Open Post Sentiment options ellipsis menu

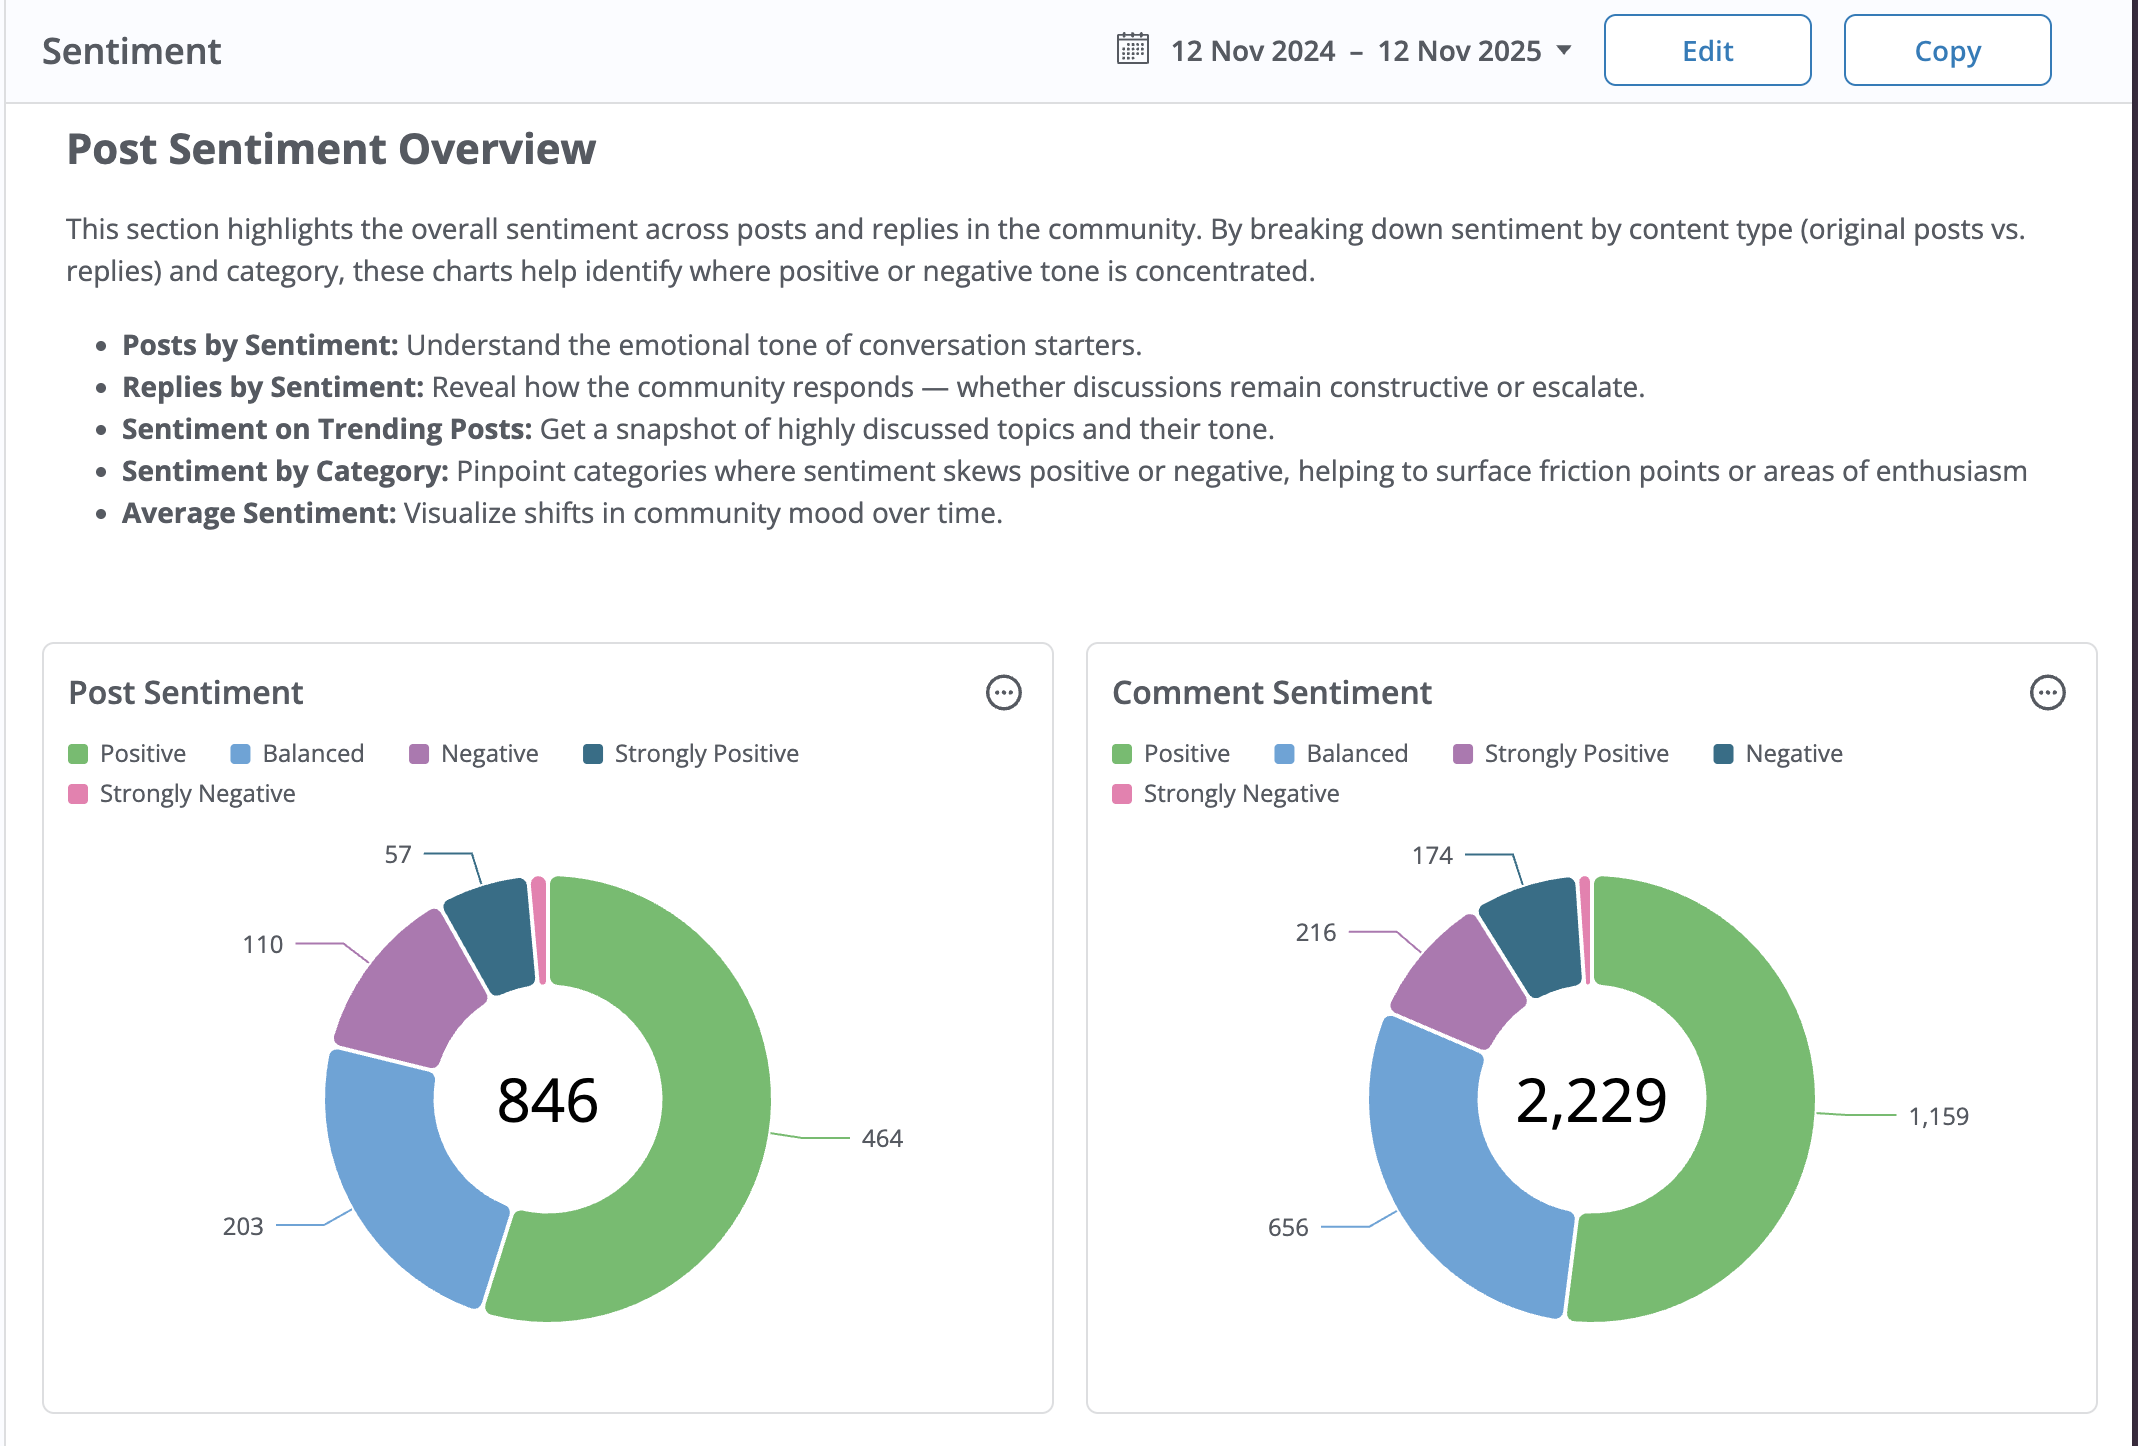point(1003,693)
